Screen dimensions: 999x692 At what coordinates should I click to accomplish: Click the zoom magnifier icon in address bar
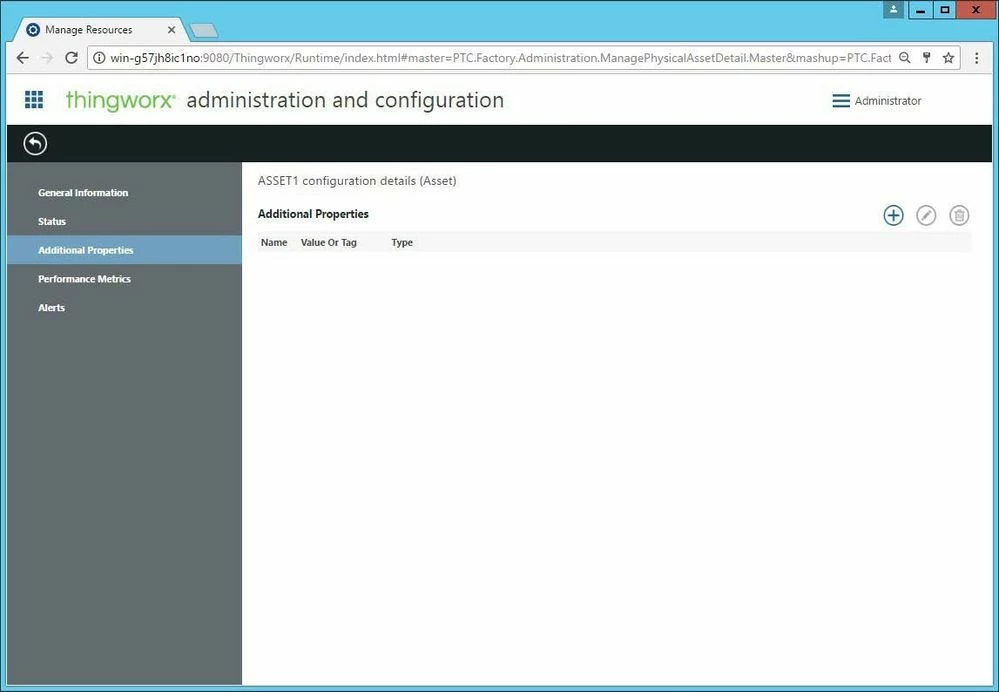tap(905, 58)
